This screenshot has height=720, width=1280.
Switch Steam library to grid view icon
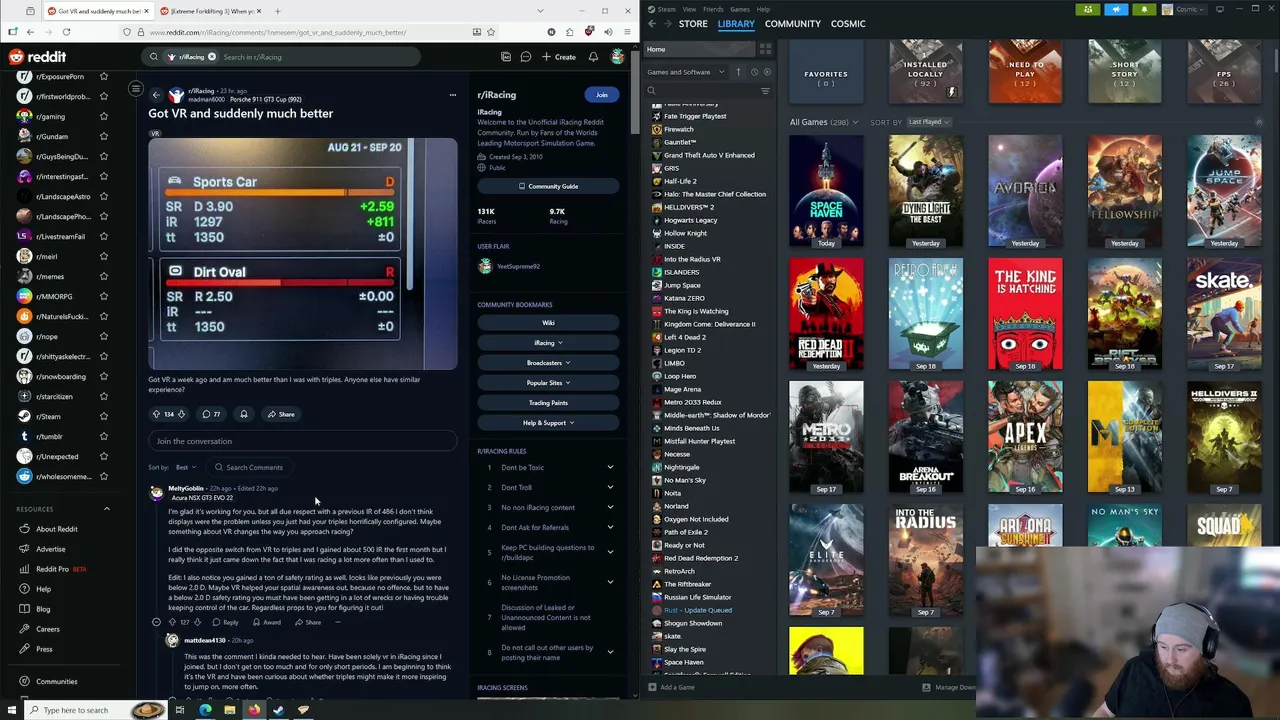765,49
